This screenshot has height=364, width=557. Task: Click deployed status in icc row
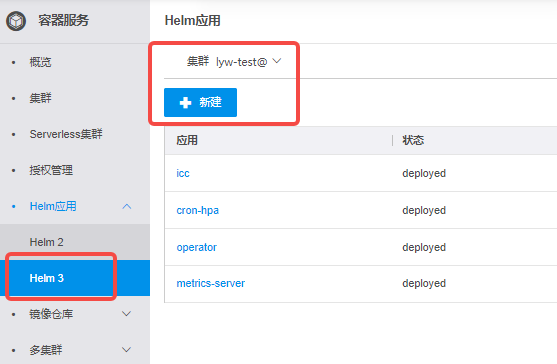(x=424, y=173)
